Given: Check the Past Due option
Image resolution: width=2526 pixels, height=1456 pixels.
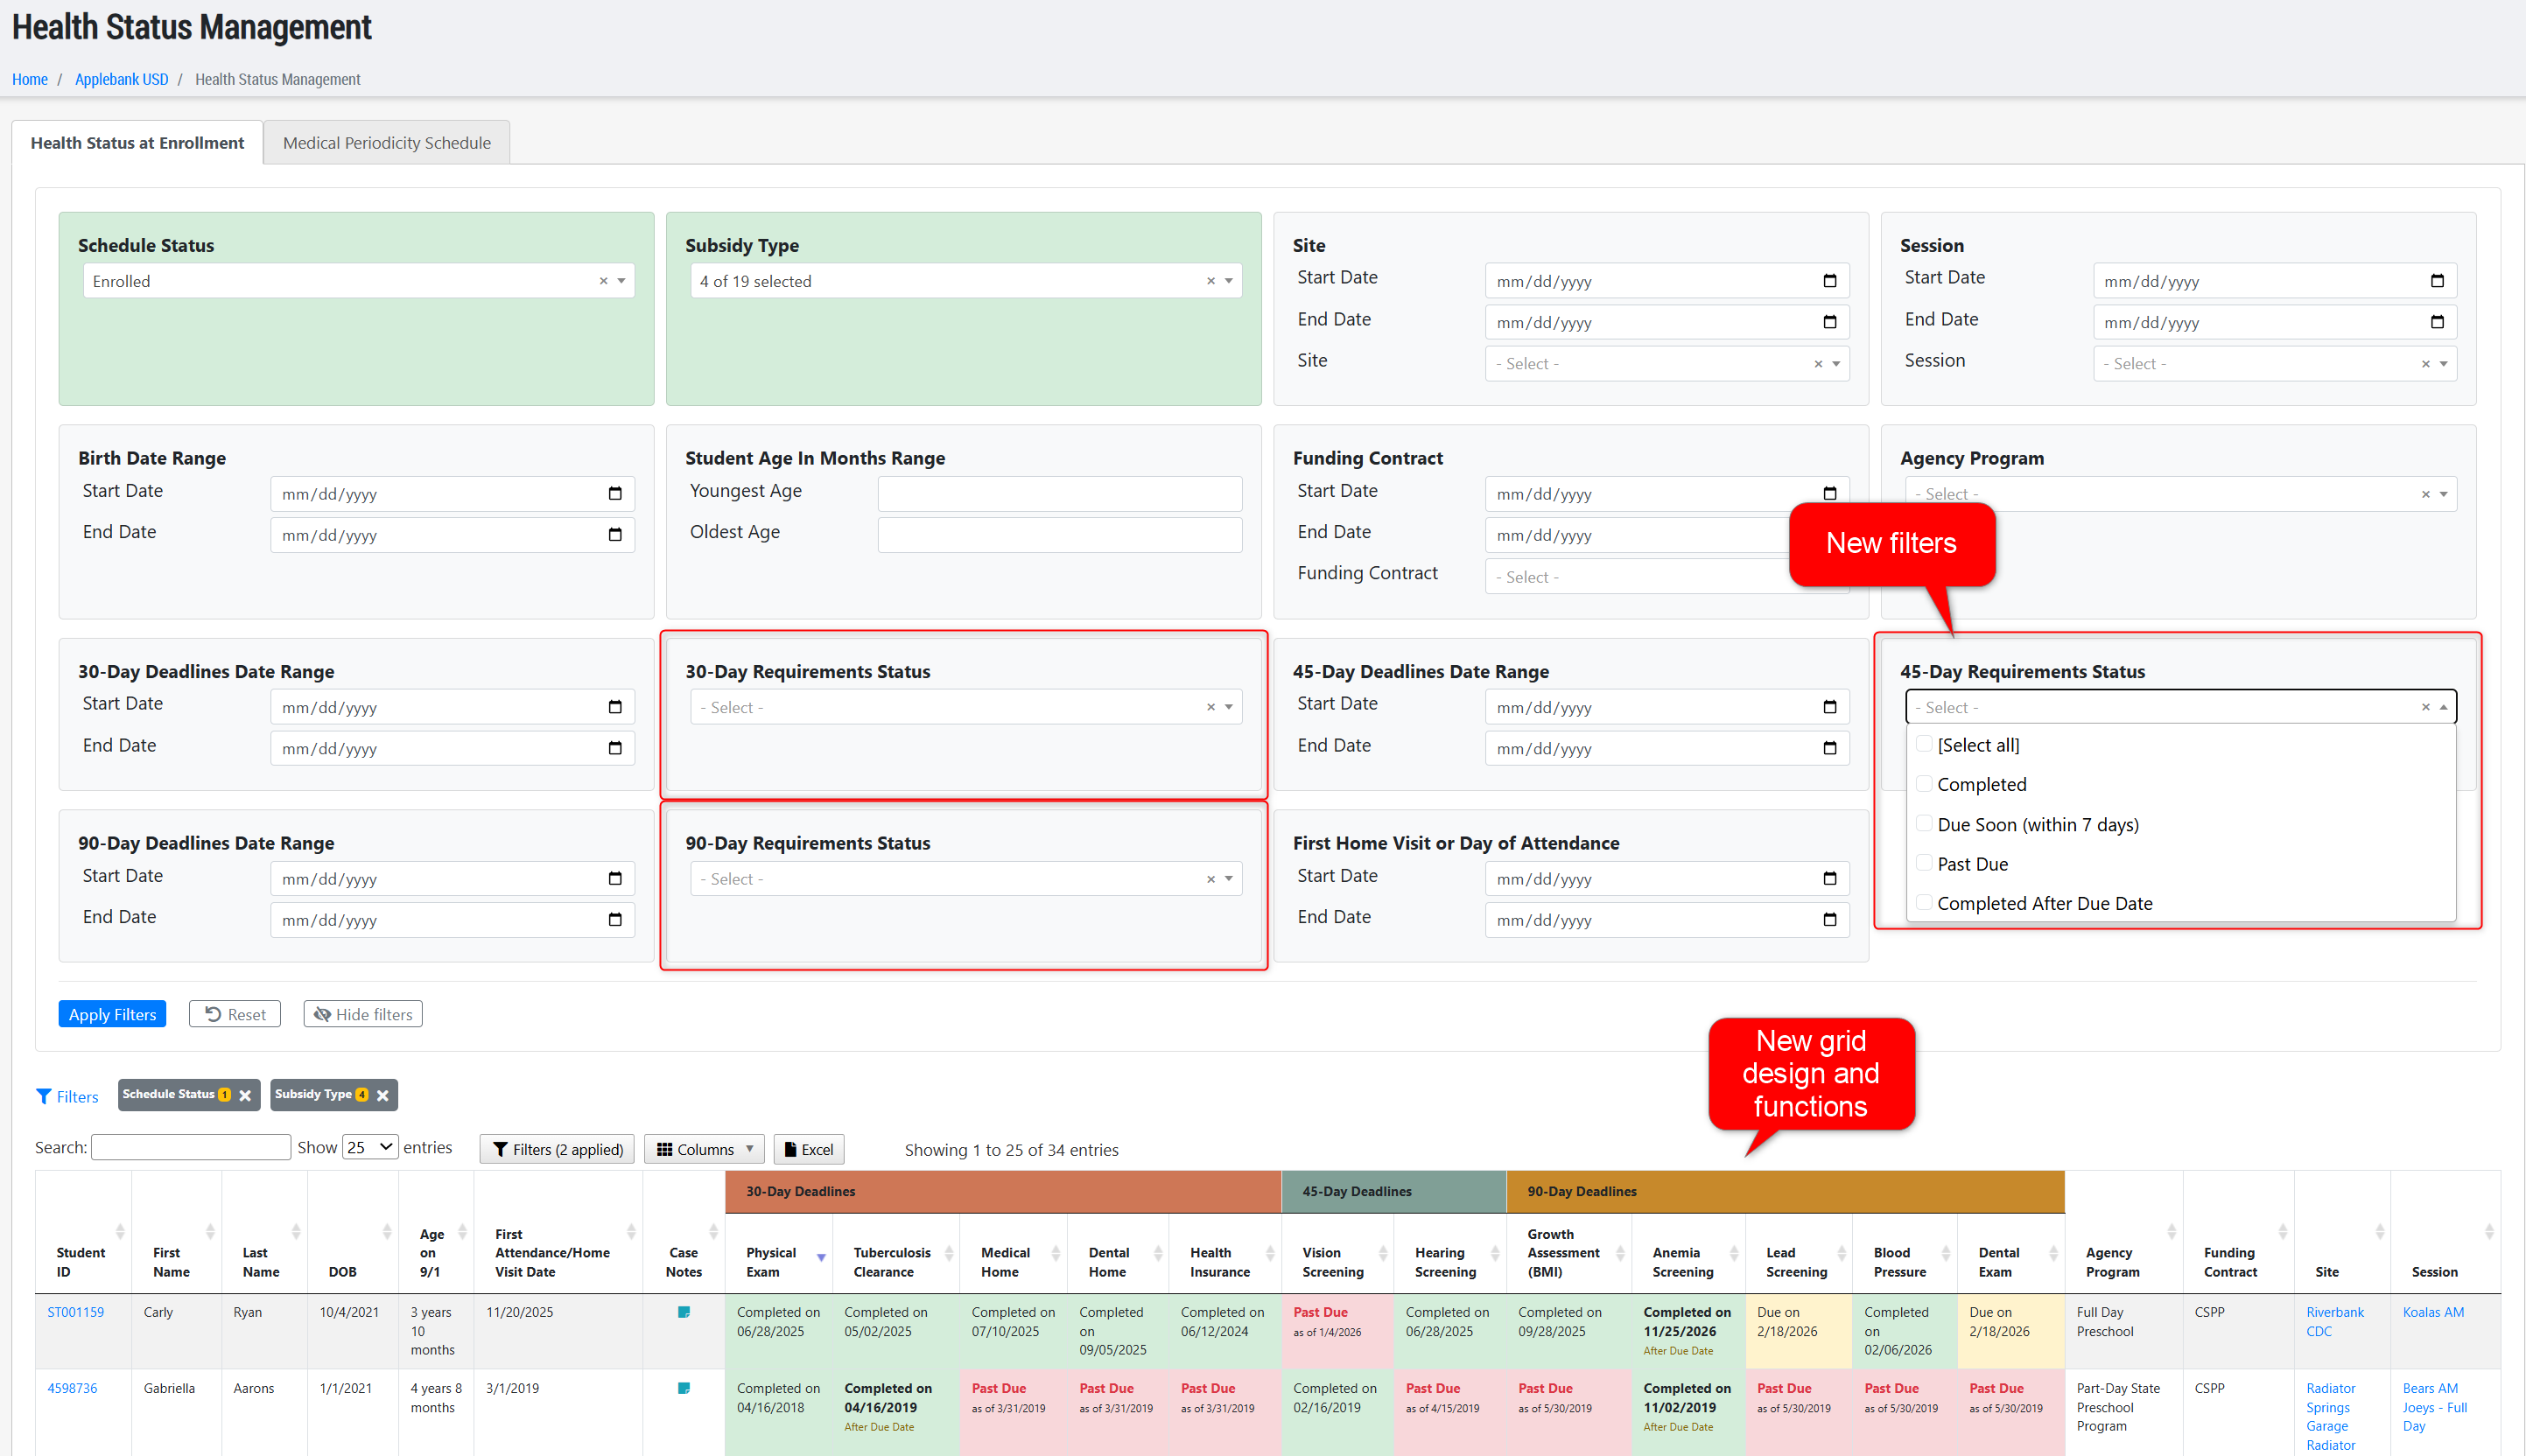Looking at the screenshot, I should point(1923,863).
